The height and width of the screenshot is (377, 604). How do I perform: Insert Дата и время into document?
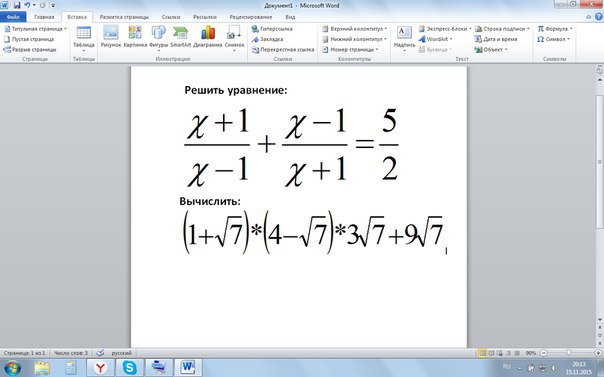[496, 39]
